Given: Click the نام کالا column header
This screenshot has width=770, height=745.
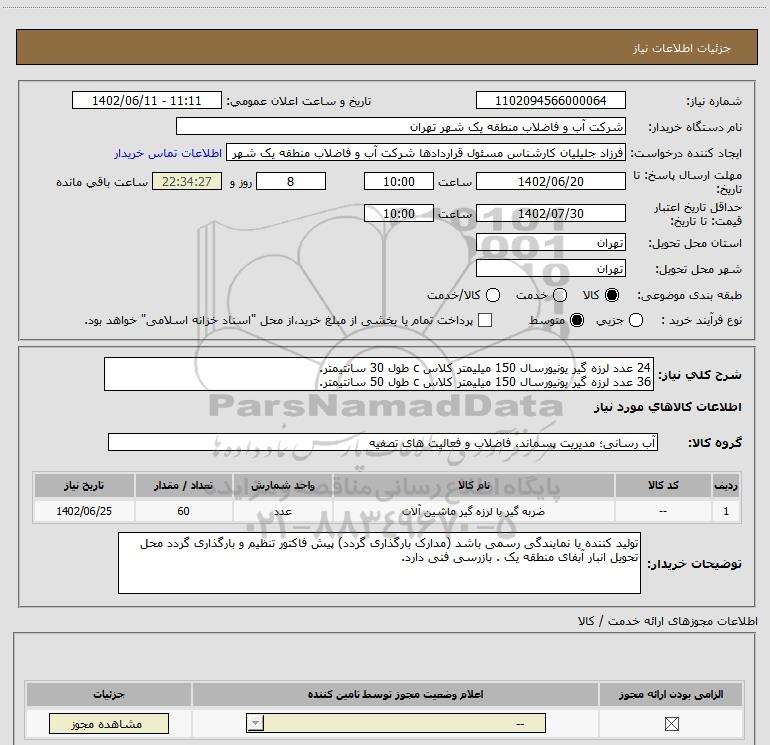Looking at the screenshot, I should [x=473, y=485].
